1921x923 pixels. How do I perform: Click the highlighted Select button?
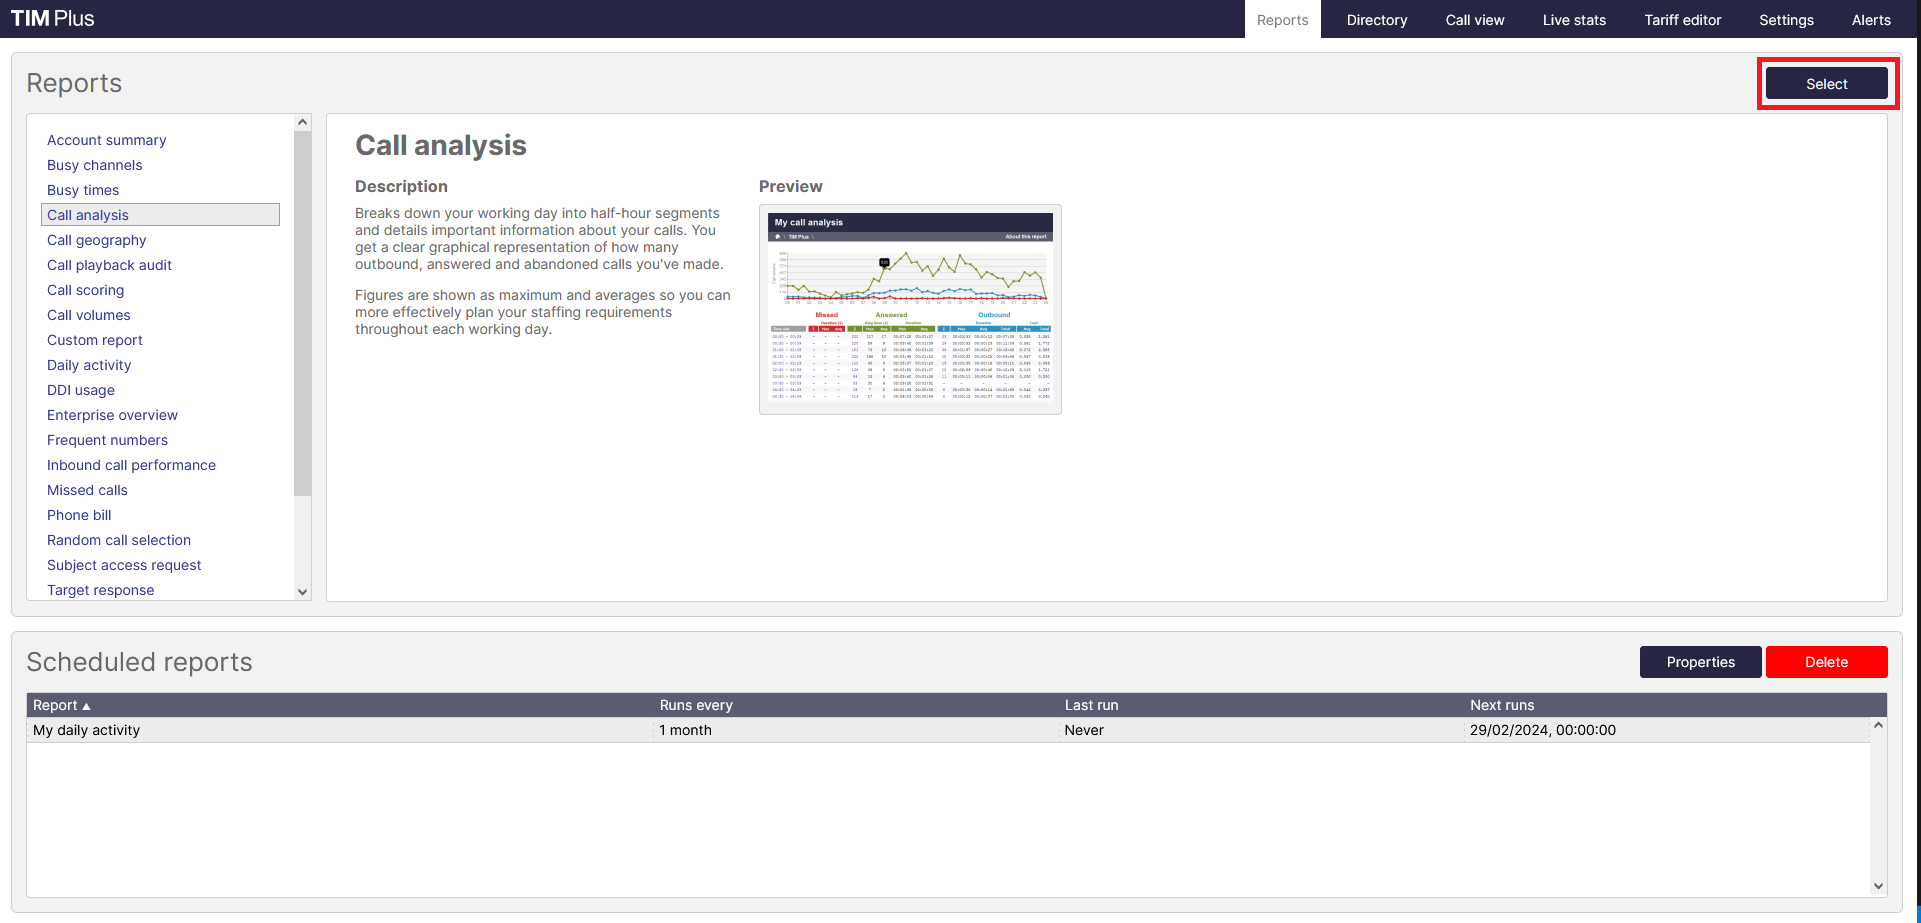1827,83
